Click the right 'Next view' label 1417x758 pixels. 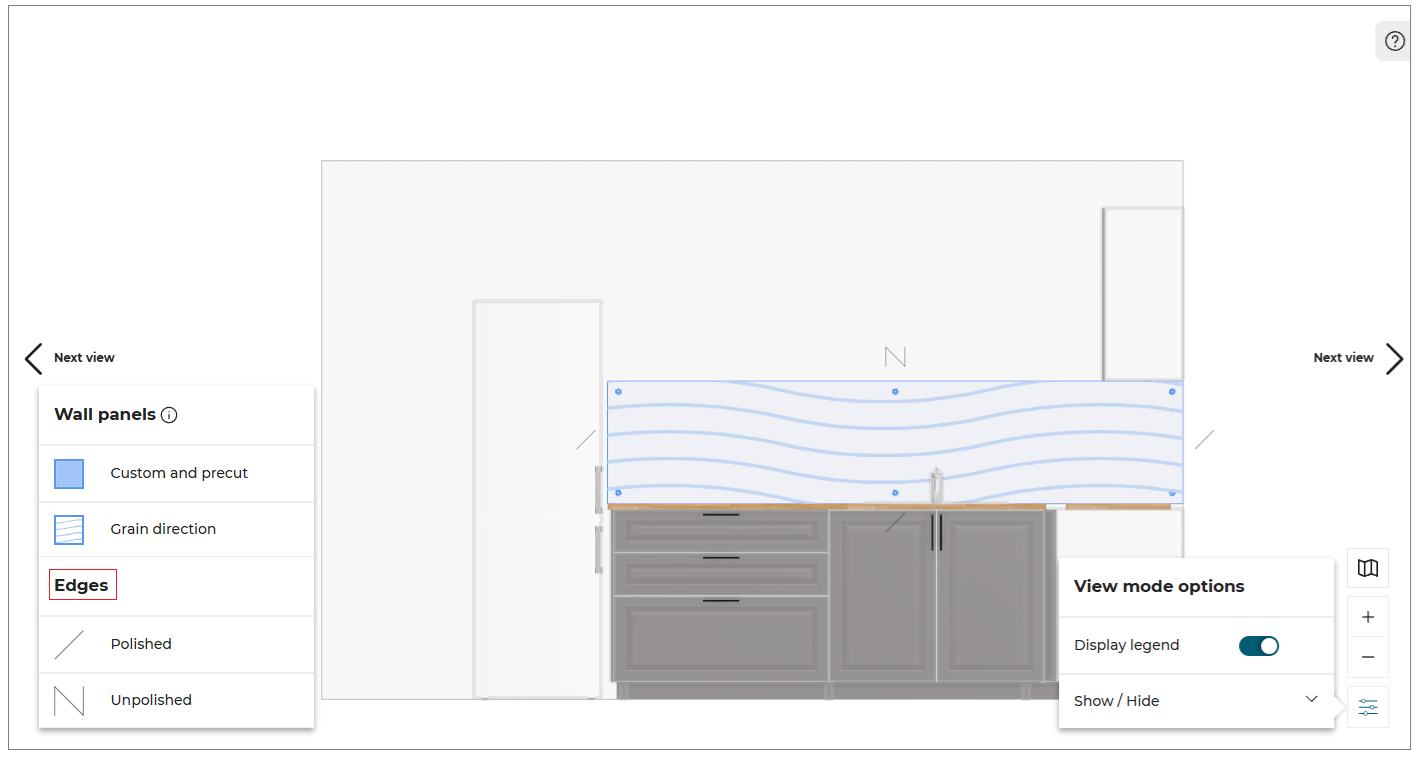[x=1343, y=358]
